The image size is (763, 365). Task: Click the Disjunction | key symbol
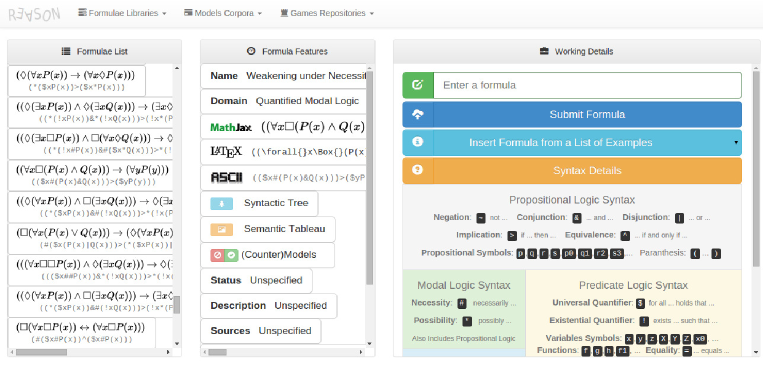coord(679,218)
